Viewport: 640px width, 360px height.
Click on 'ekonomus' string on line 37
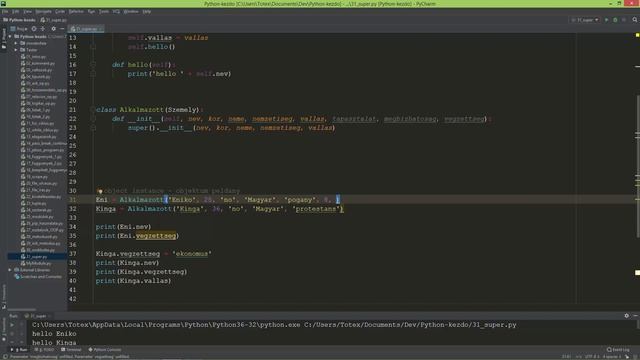point(191,253)
